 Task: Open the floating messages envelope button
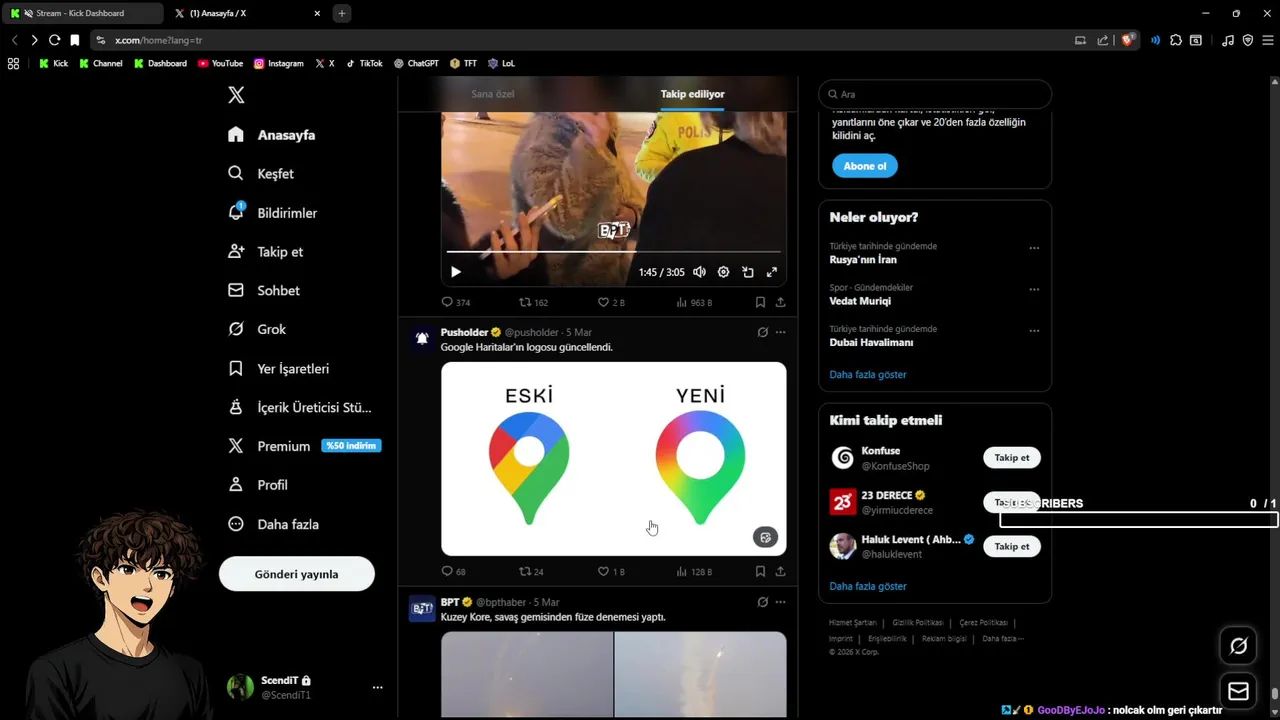click(1238, 691)
